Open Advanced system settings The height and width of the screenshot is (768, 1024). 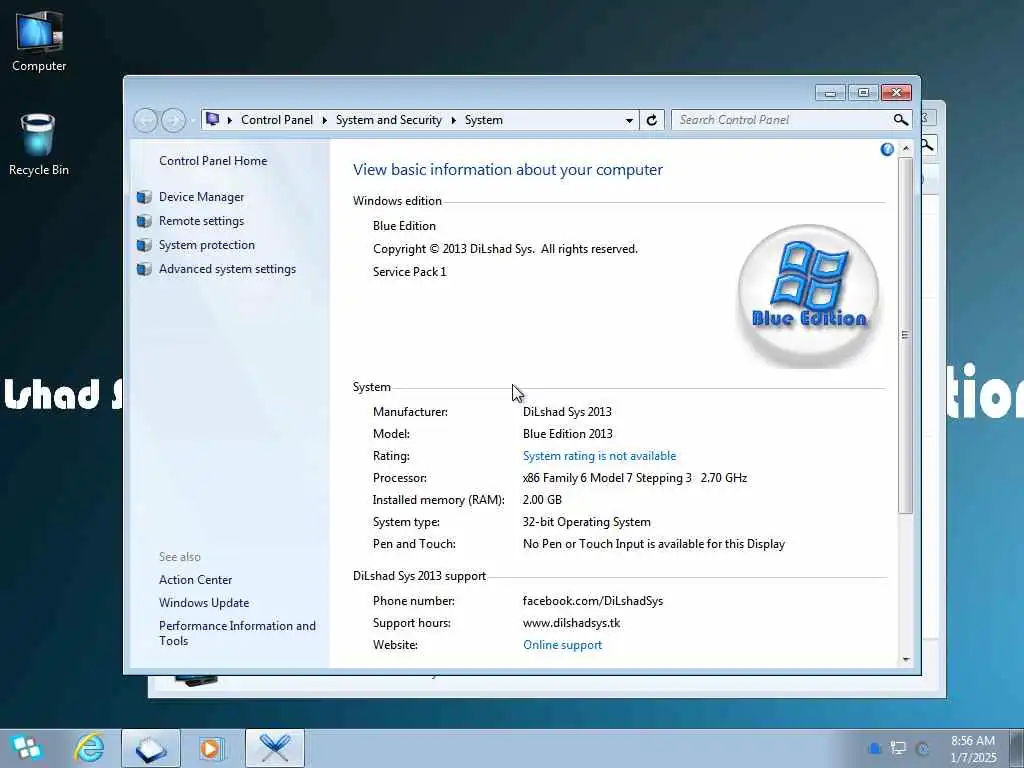(227, 269)
